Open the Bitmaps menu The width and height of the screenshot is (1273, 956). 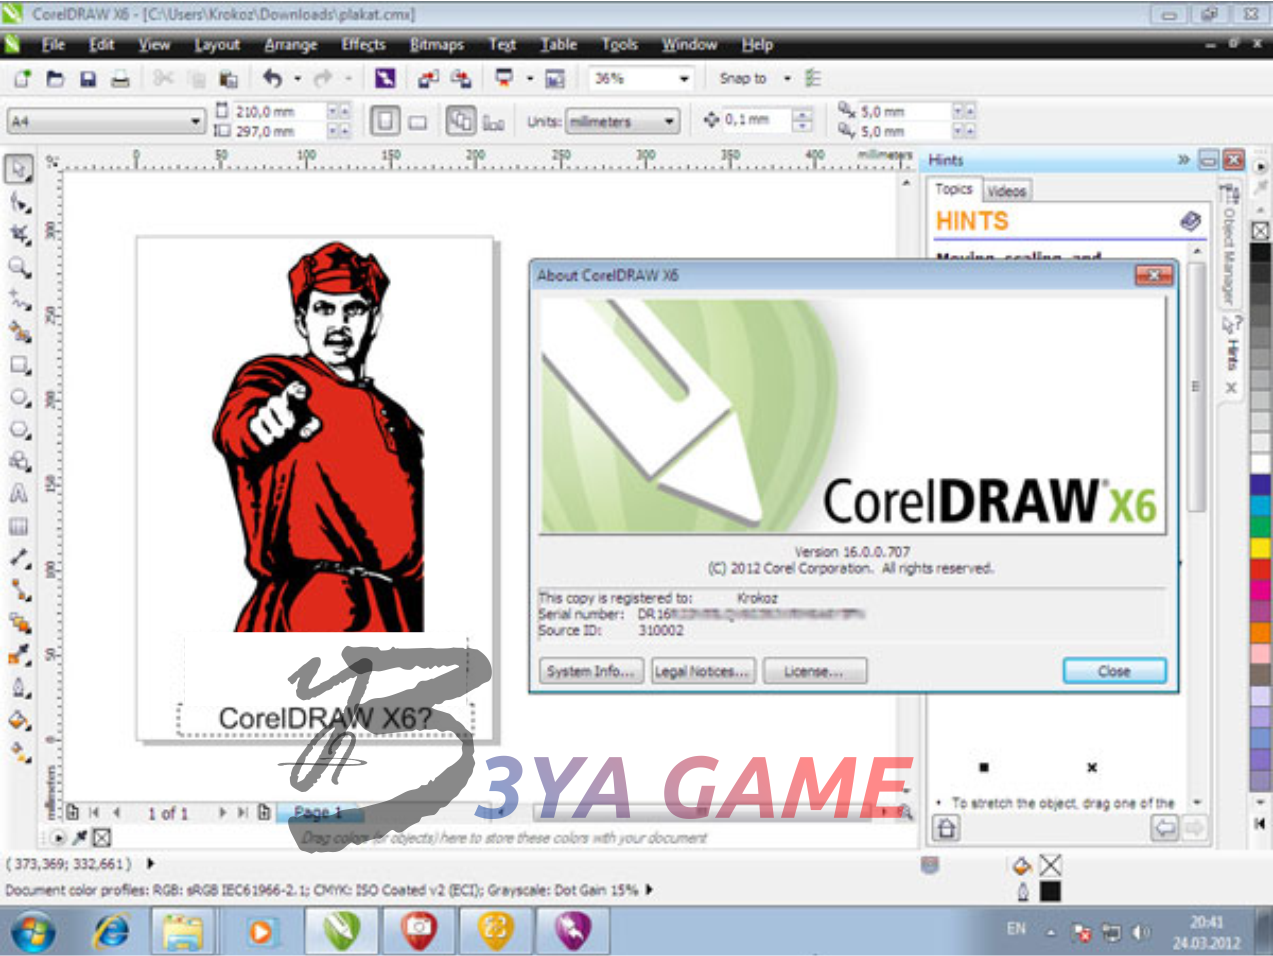(437, 45)
